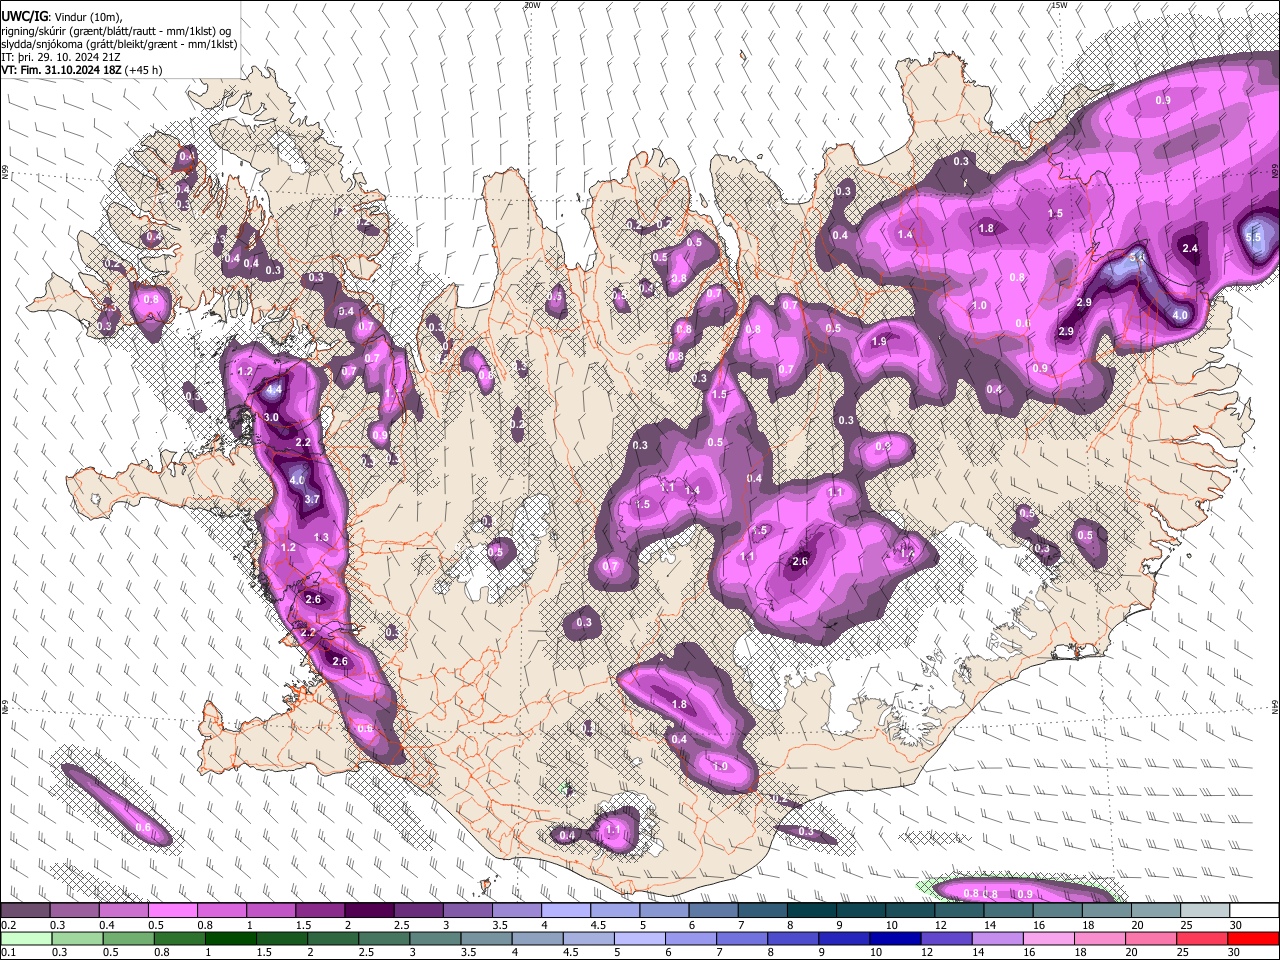The width and height of the screenshot is (1280, 960).
Task: Click the white 30 swatch in upper legend
Action: coord(1254,911)
